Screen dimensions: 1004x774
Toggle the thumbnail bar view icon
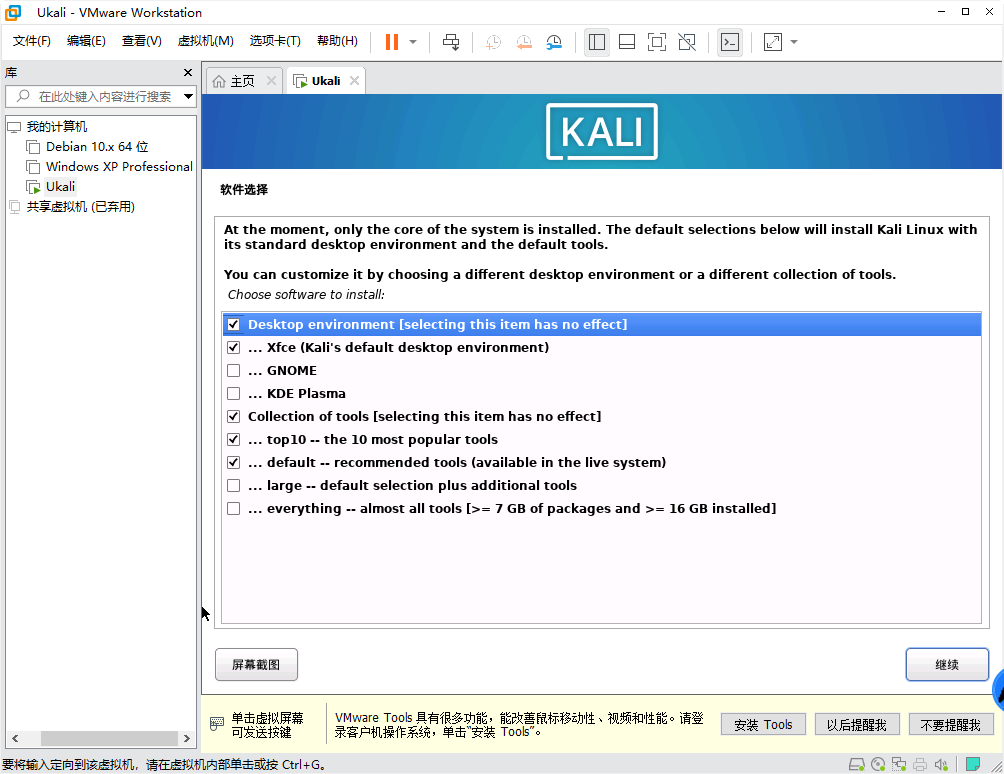[x=627, y=42]
